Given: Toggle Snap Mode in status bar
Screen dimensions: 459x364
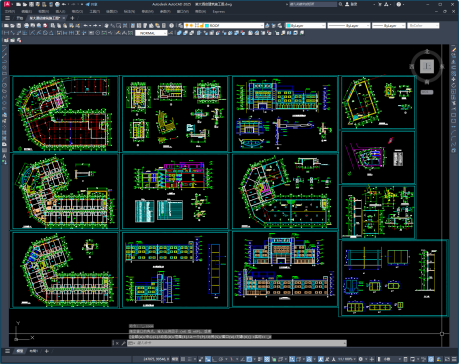Looking at the screenshot, I should pos(189,359).
